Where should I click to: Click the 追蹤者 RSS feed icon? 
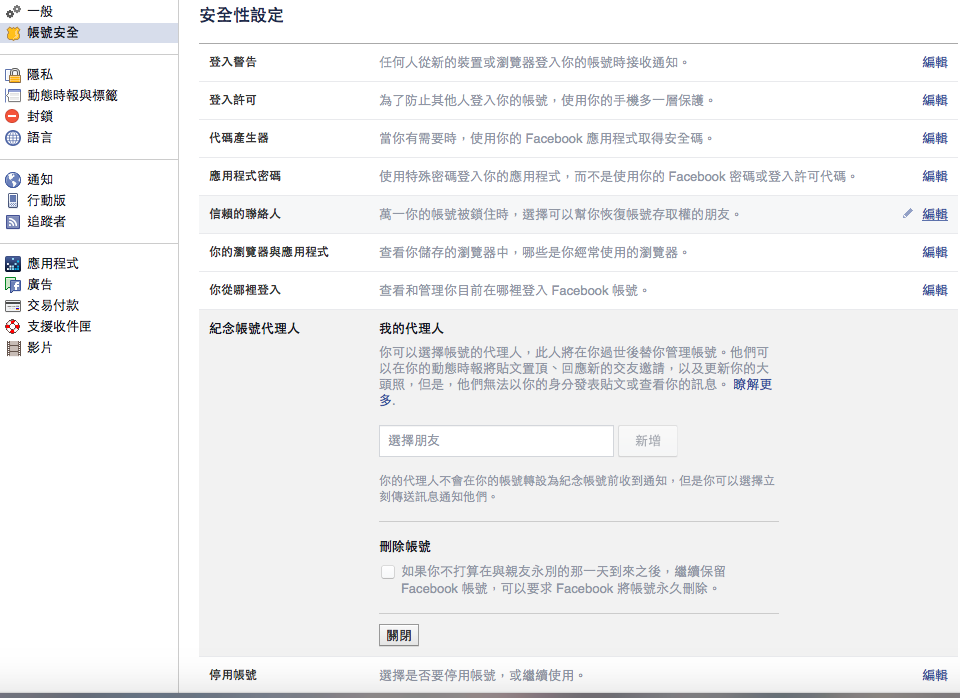(13, 222)
